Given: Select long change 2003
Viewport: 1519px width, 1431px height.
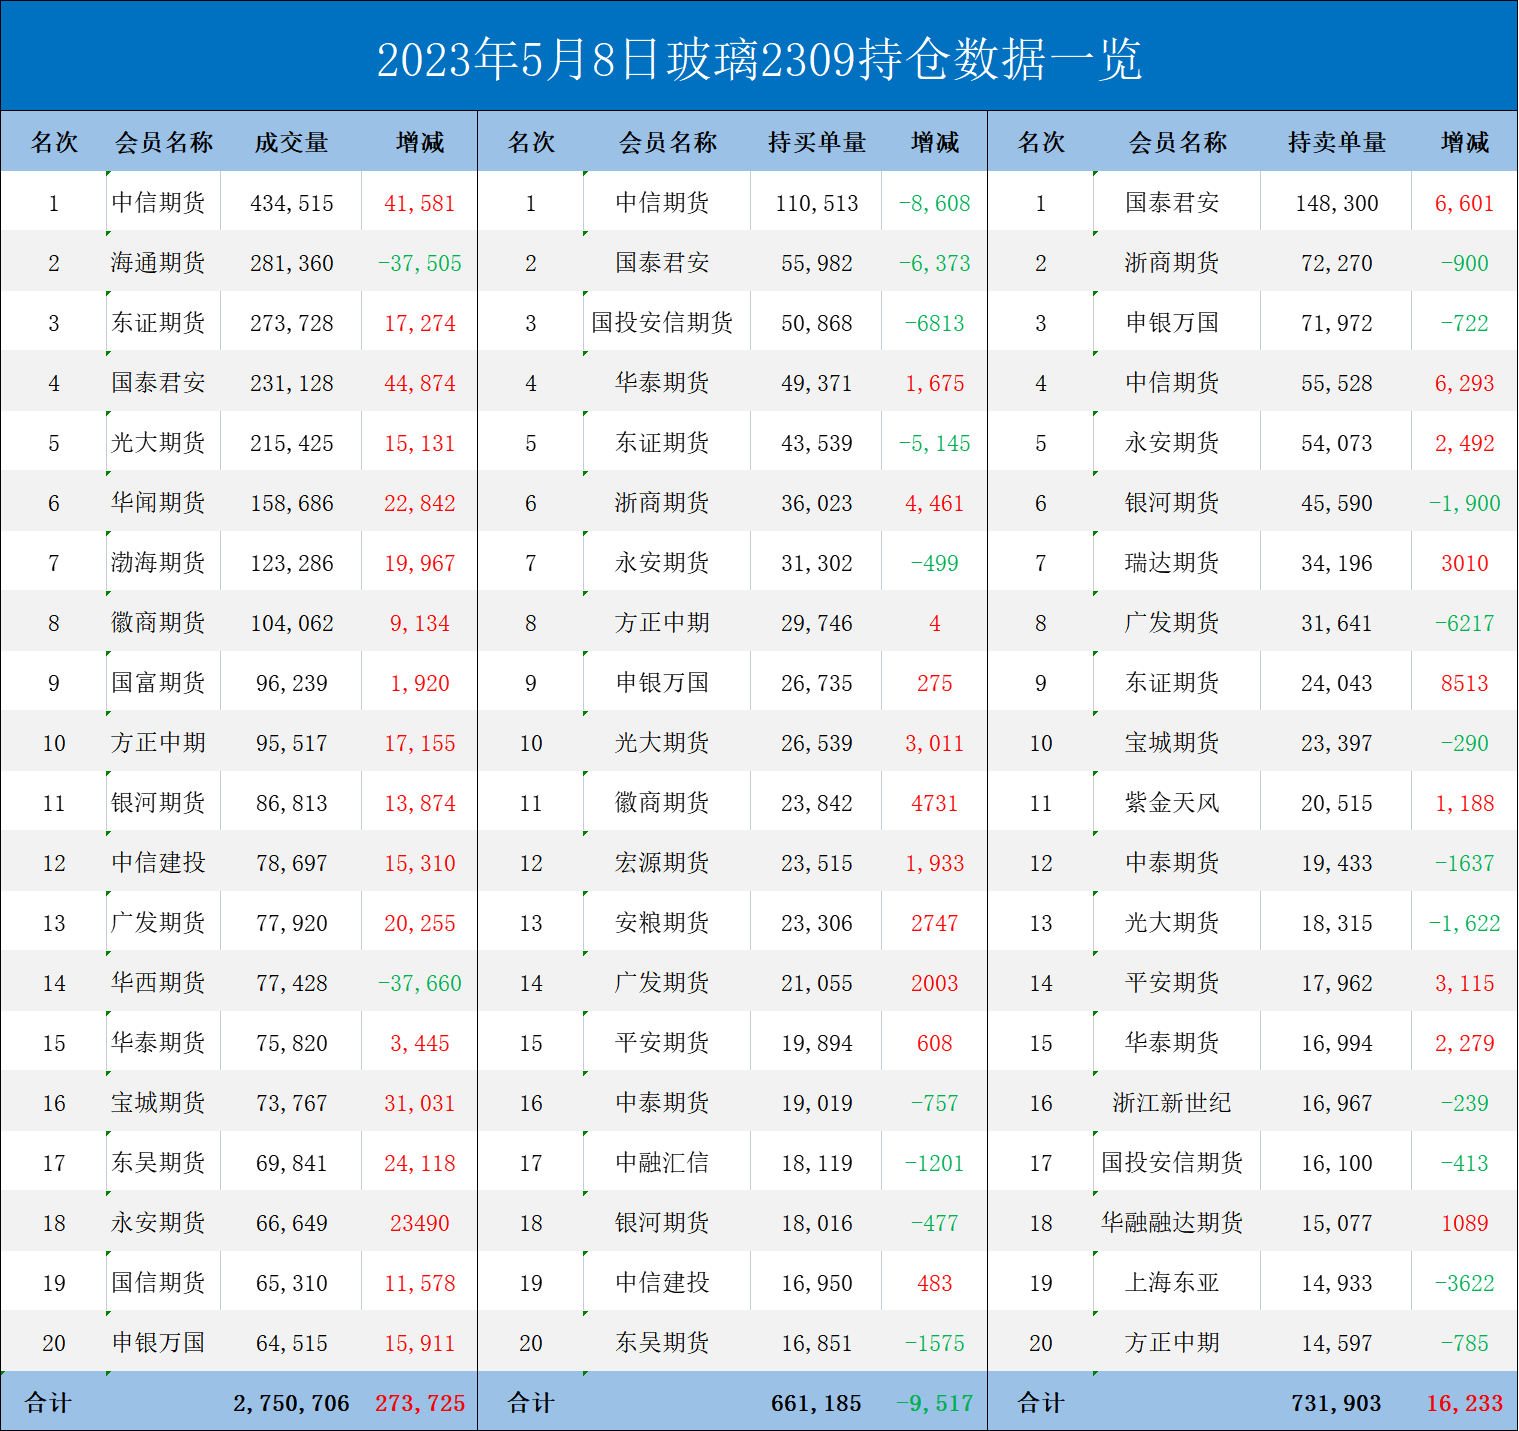Looking at the screenshot, I should pos(935,983).
